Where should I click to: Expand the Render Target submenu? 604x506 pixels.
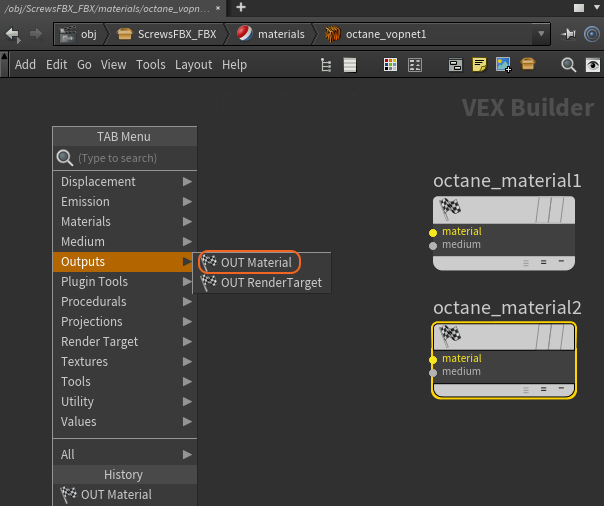(125, 342)
